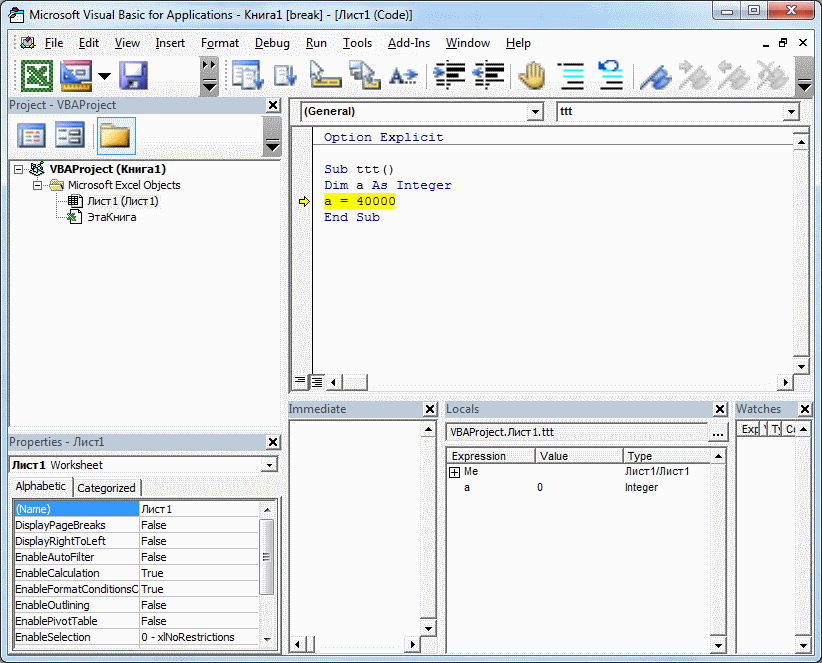The height and width of the screenshot is (663, 822).
Task: Open the Help menu
Action: tap(518, 43)
